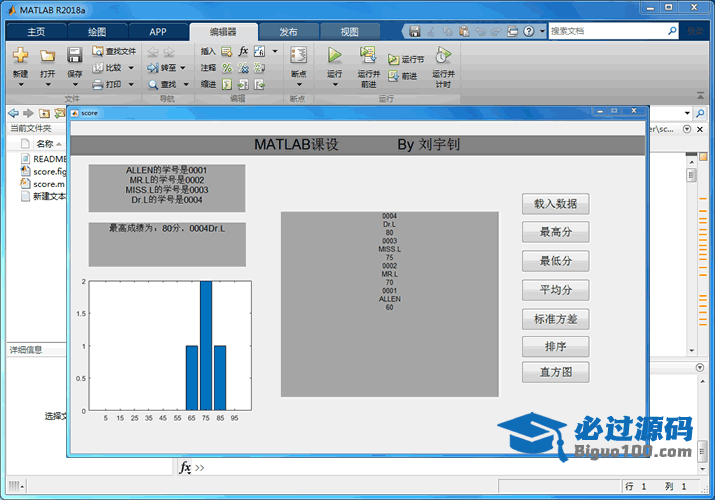
Task: Click the search magnifier in the documentation box
Action: click(672, 31)
